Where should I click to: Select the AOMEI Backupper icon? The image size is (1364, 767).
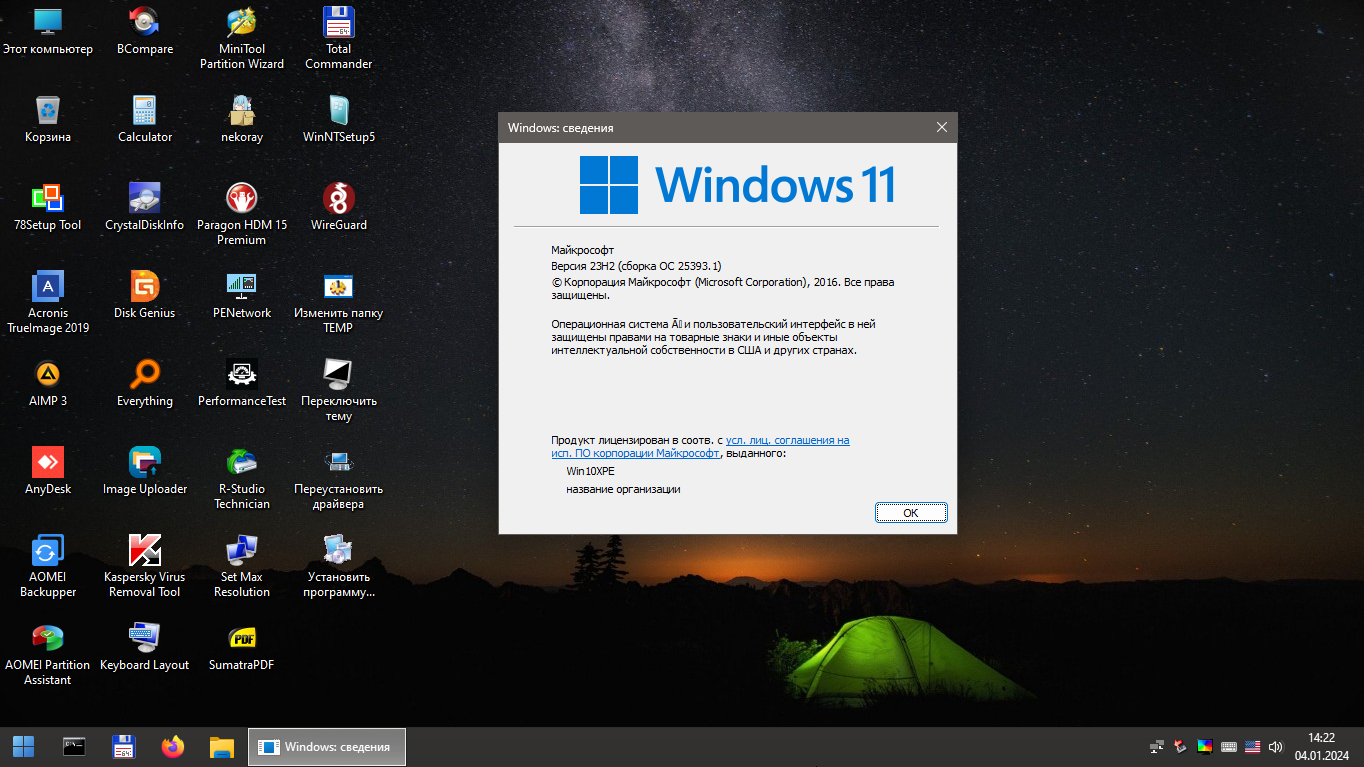point(47,567)
